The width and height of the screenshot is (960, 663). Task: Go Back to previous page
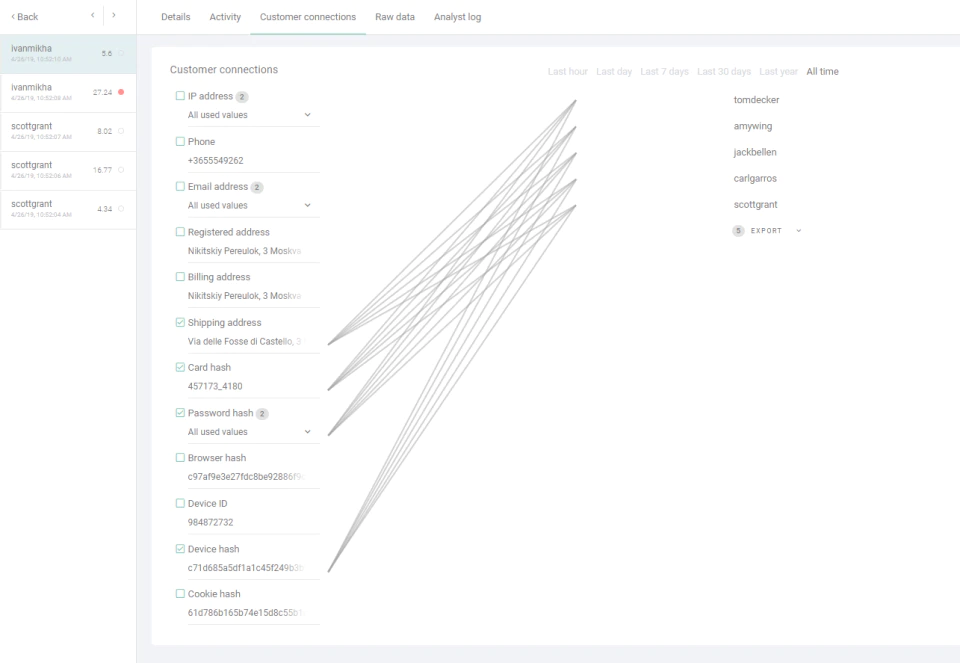(24, 17)
